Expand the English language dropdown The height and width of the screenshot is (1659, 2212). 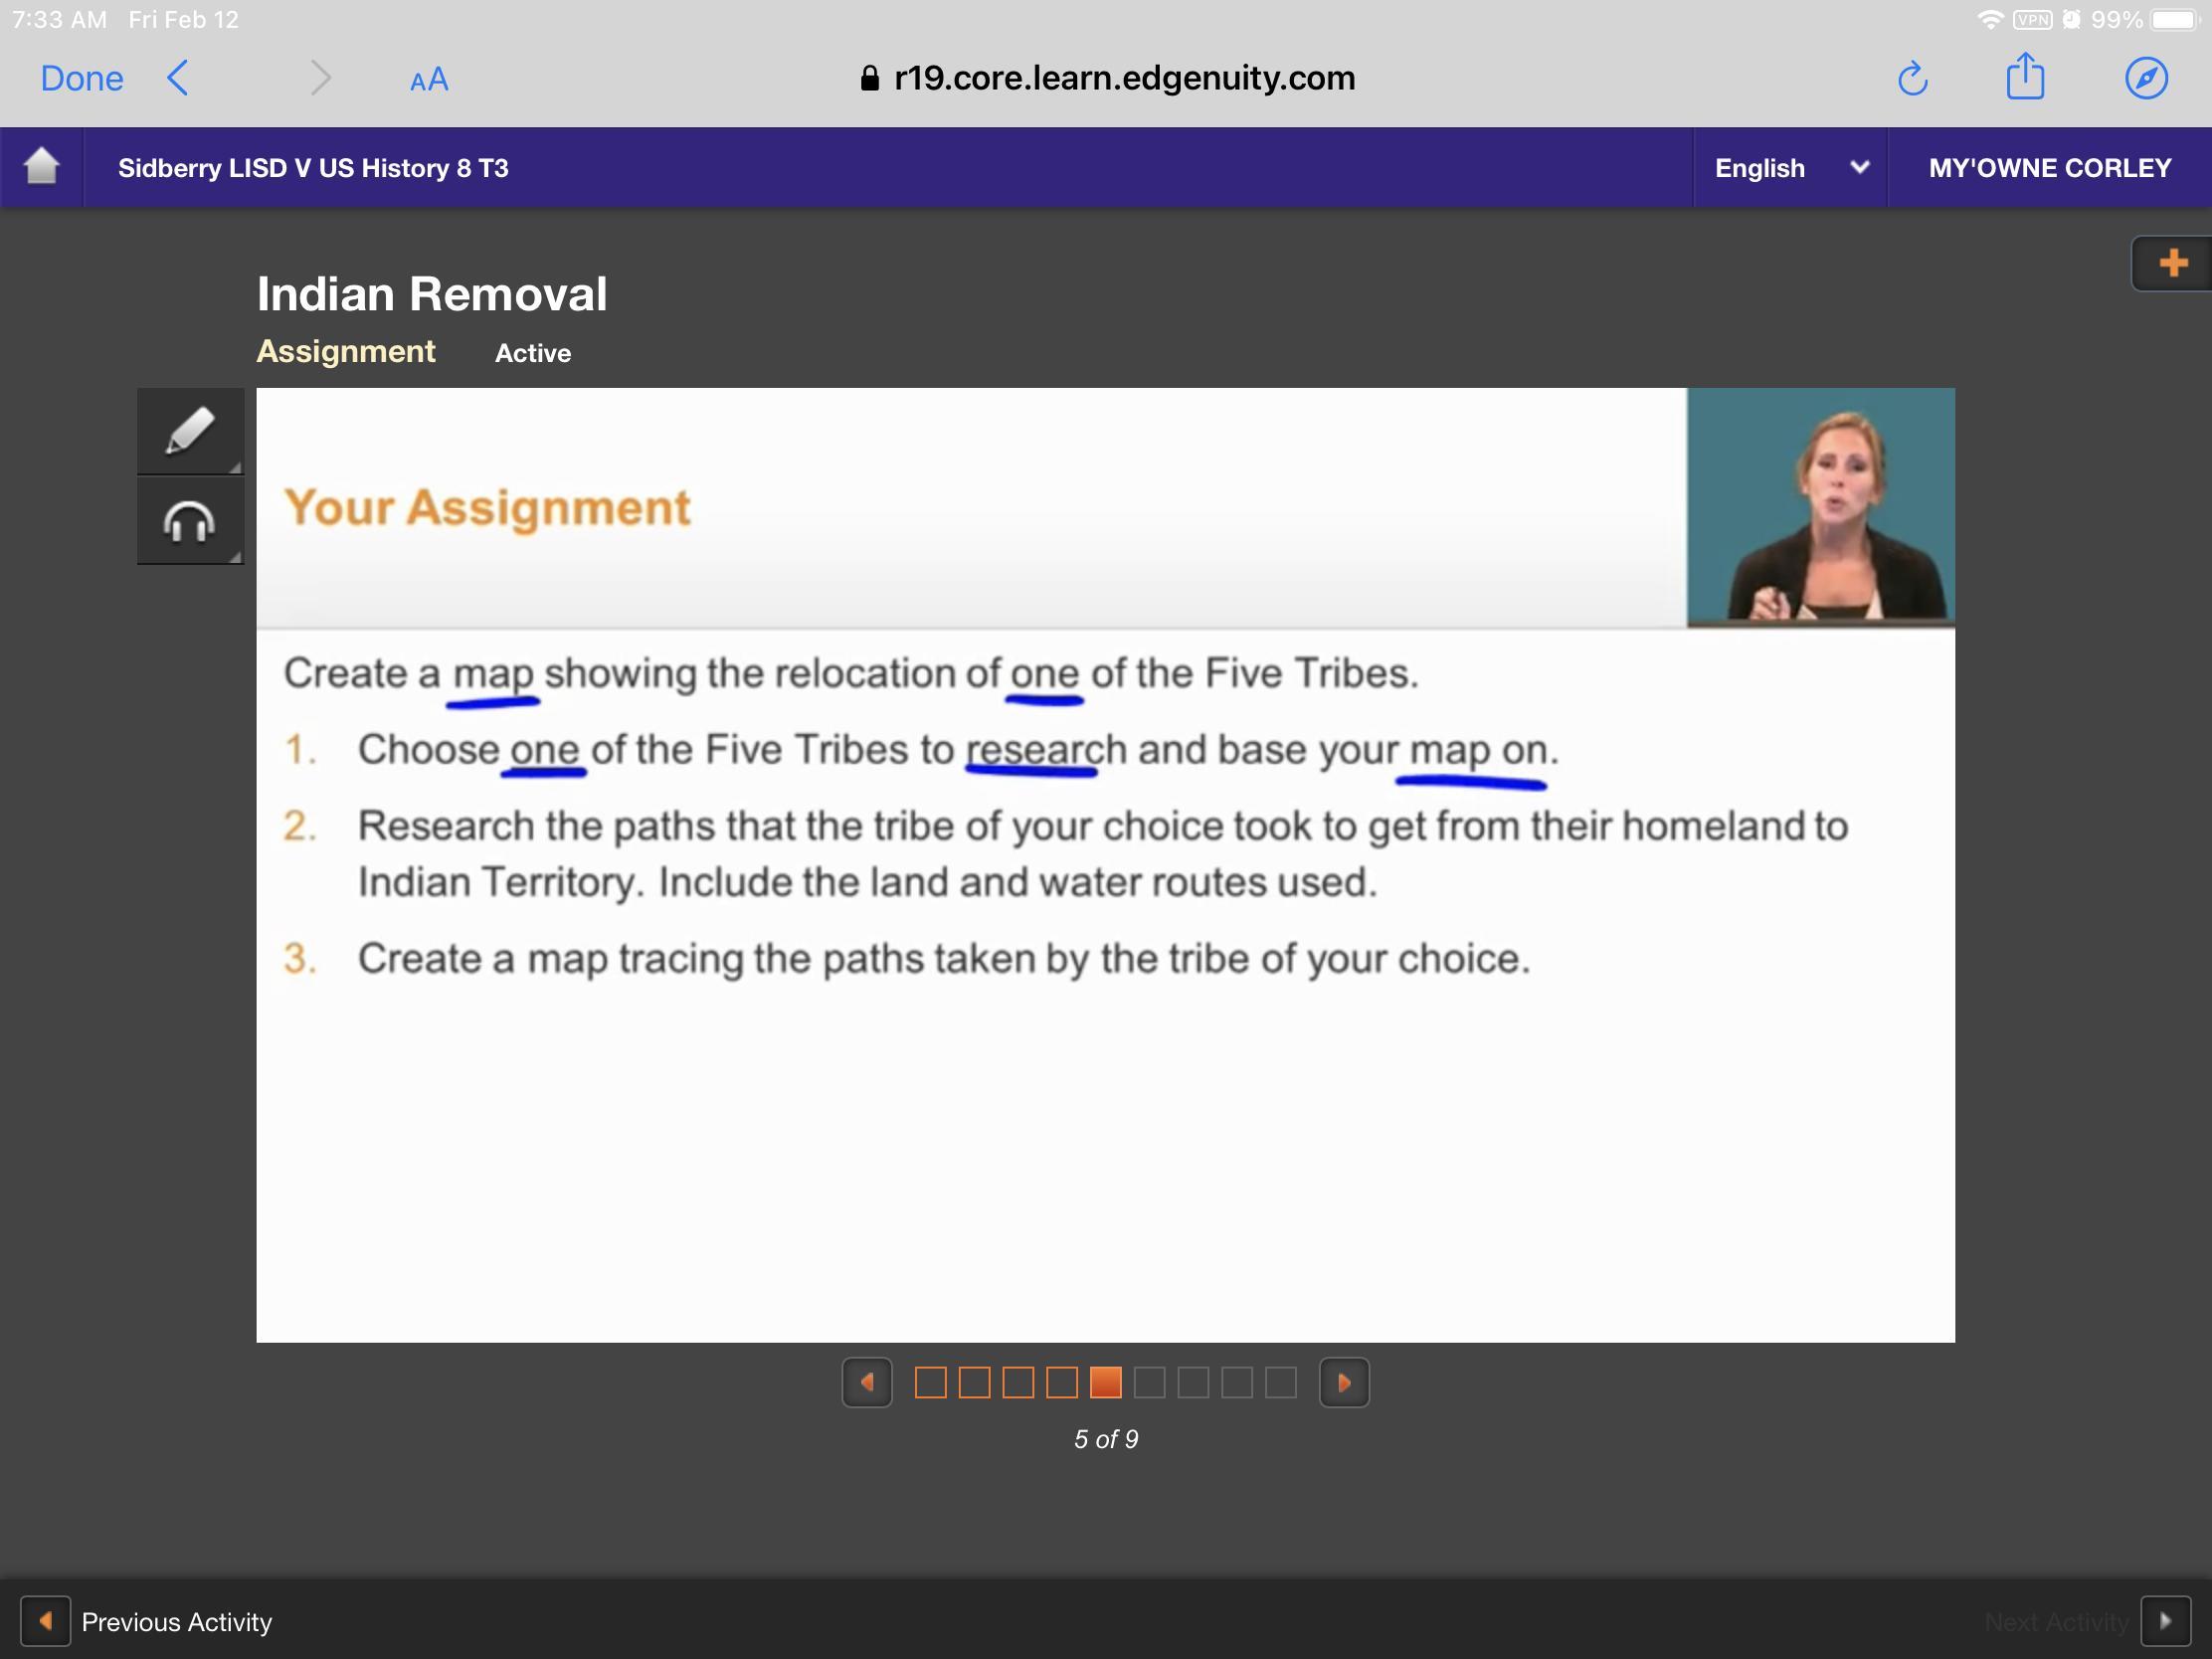point(1789,168)
